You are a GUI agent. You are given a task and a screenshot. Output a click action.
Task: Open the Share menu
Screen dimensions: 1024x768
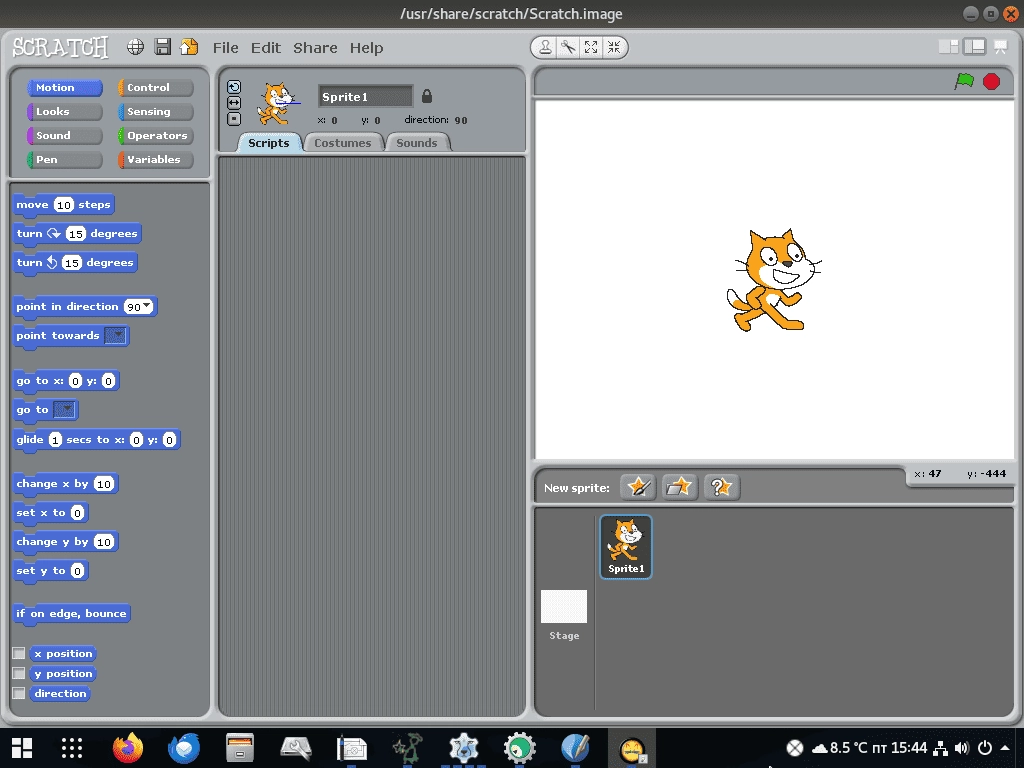coord(315,48)
